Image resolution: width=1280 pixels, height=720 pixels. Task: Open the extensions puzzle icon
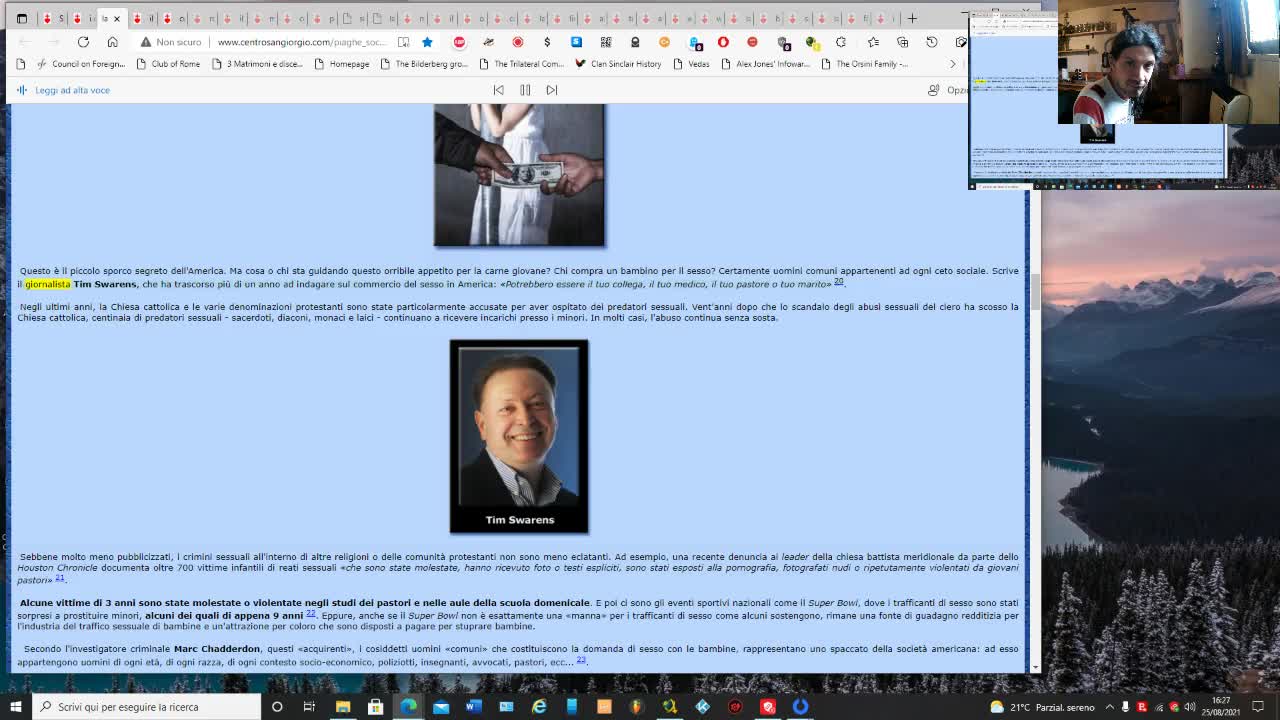point(841,42)
